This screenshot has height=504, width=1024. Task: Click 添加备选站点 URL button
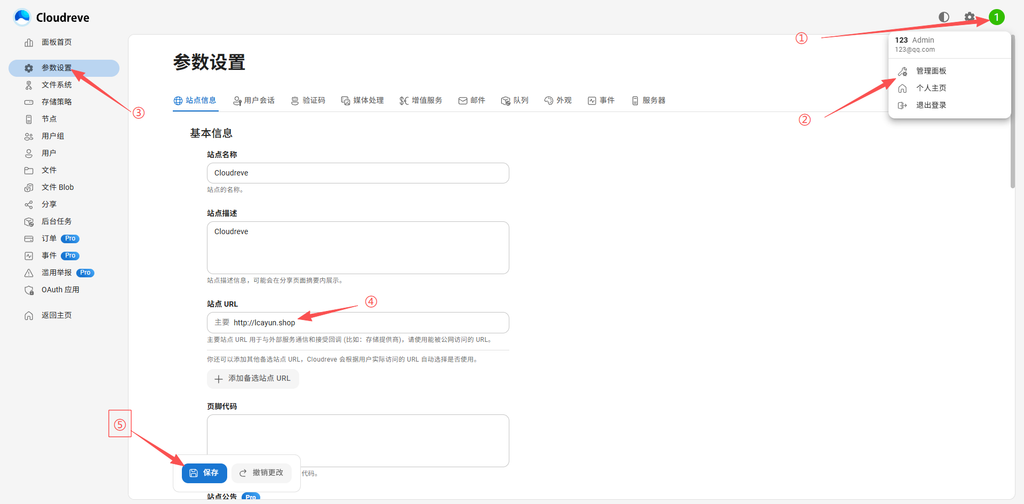(x=253, y=379)
